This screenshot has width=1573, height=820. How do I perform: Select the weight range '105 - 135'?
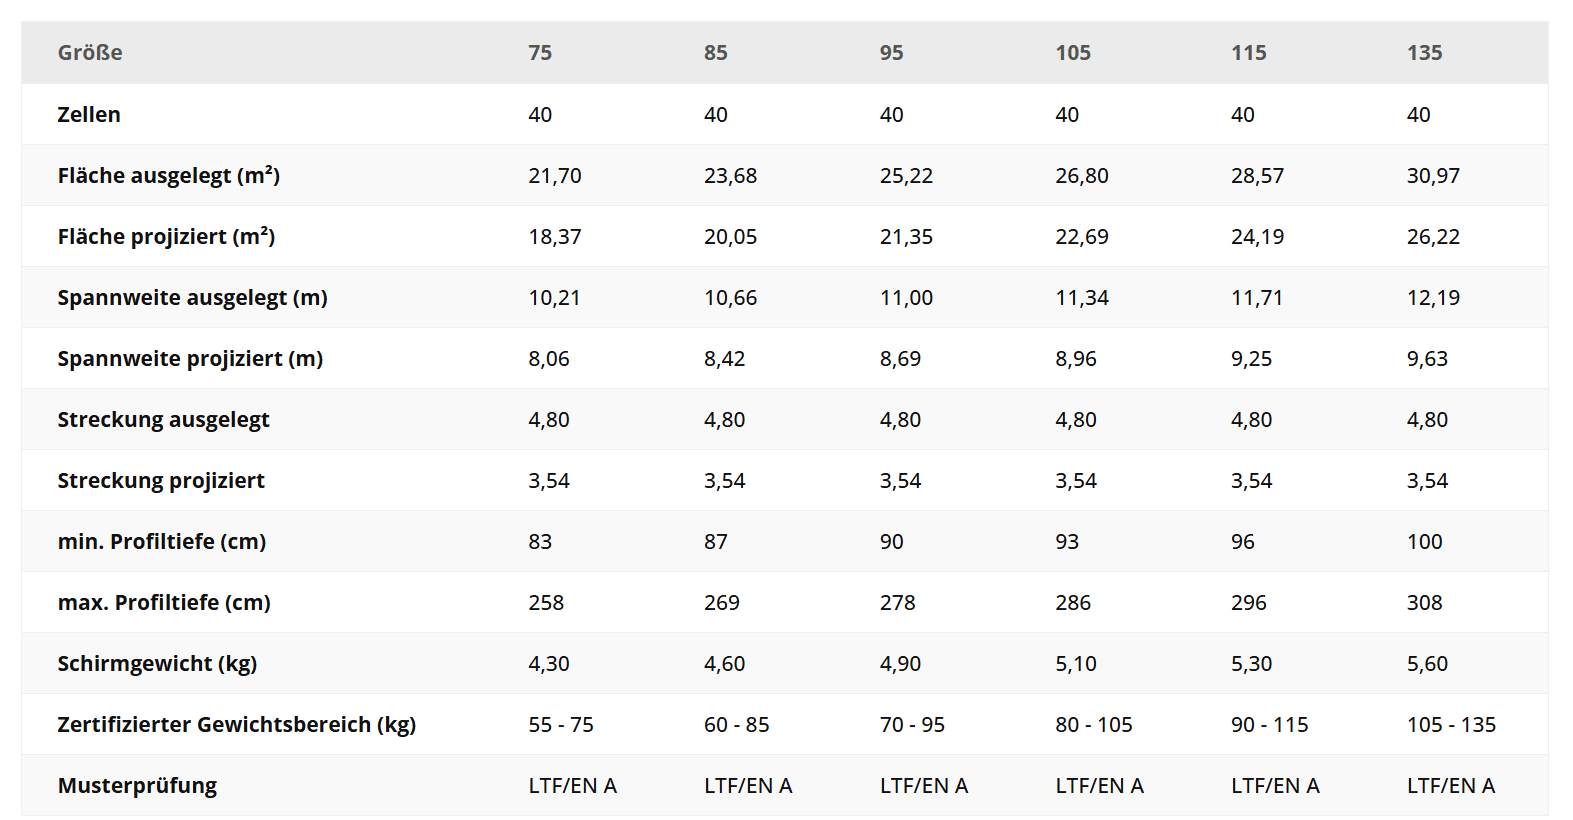(x=1451, y=725)
